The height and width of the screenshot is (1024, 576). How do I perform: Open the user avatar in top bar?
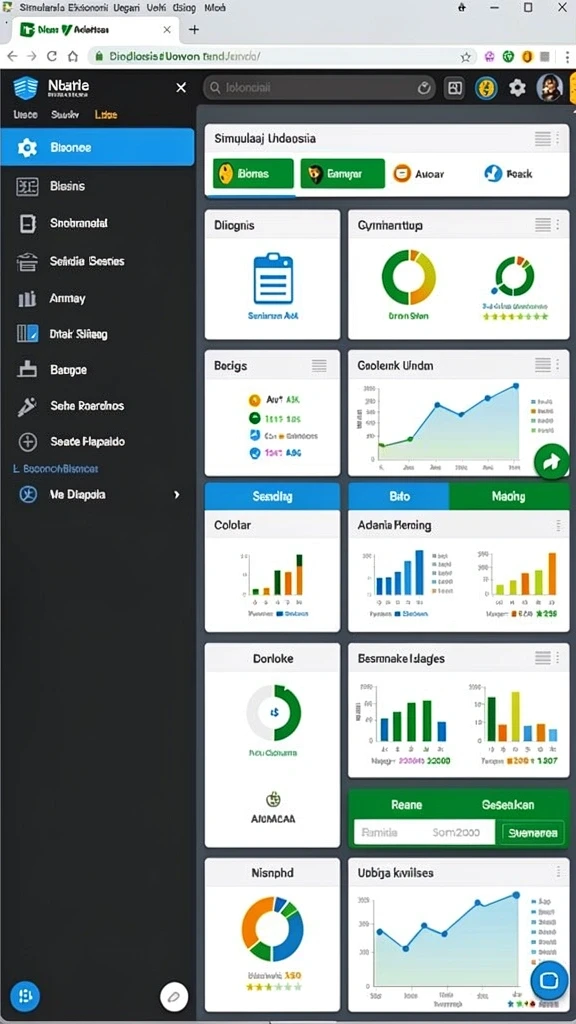point(549,88)
